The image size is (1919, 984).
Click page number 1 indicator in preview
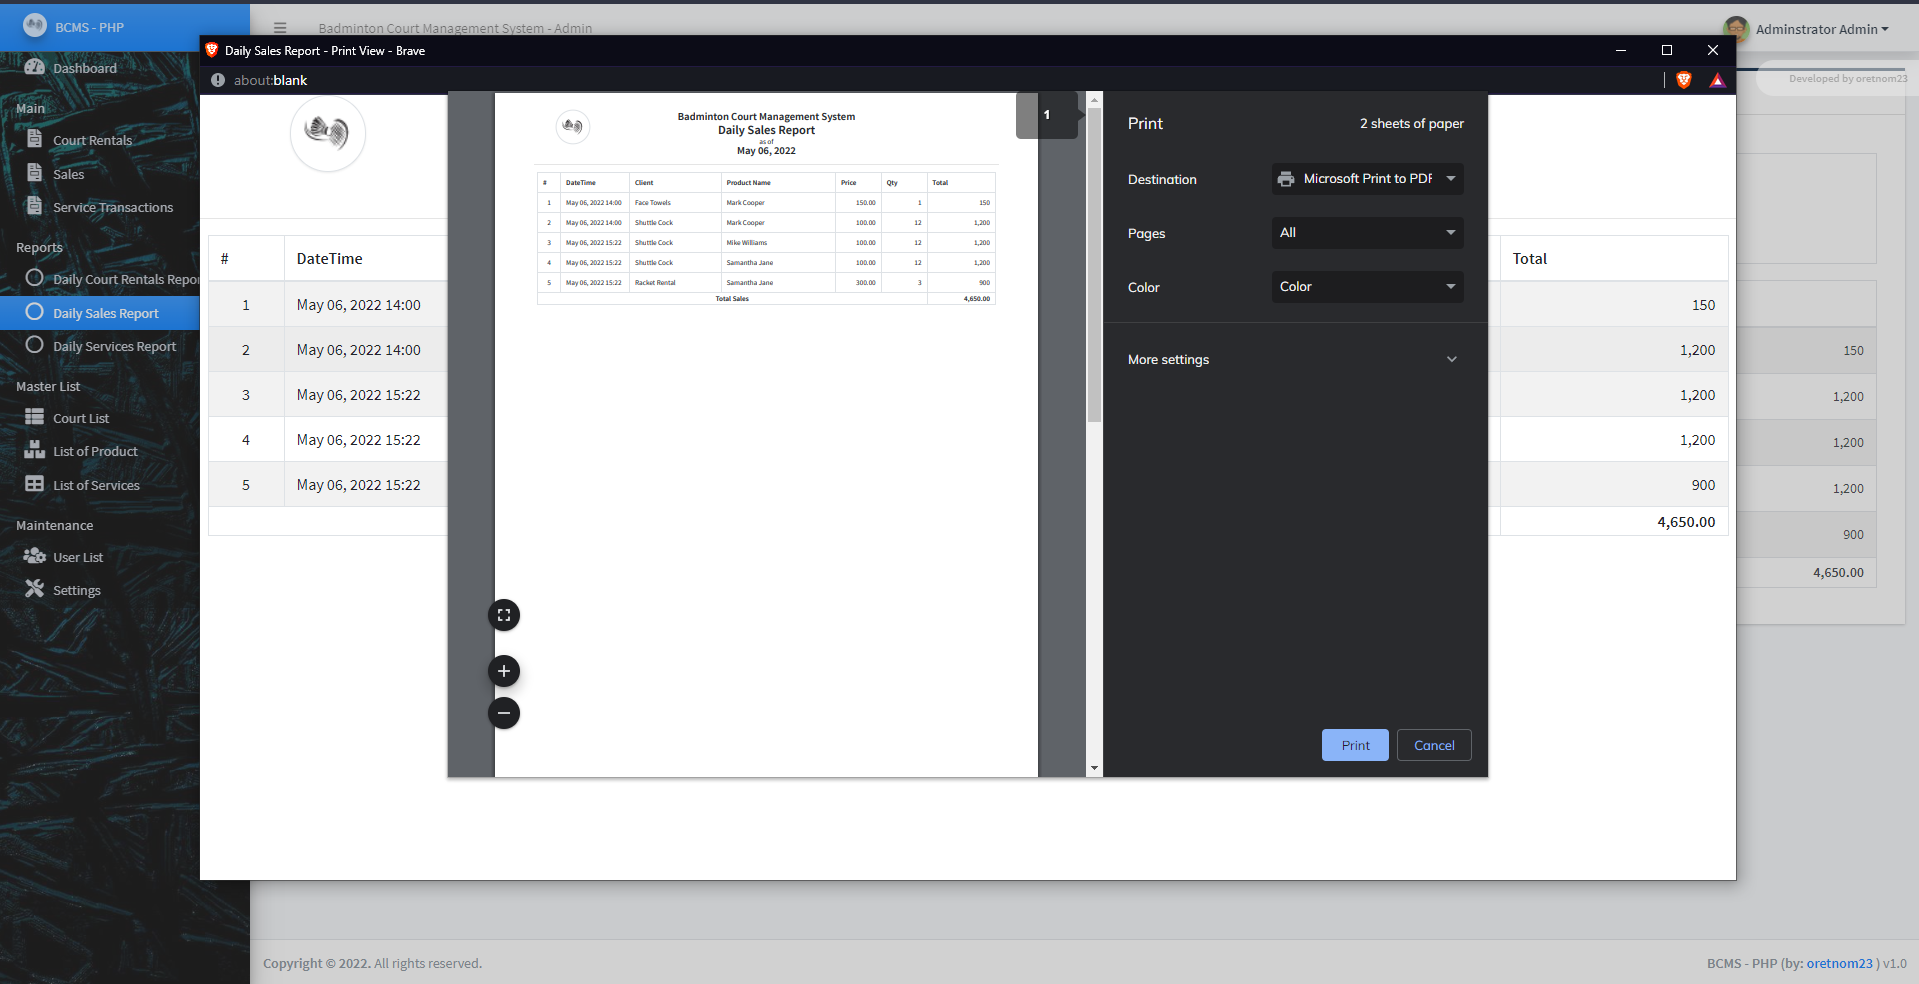(x=1047, y=115)
